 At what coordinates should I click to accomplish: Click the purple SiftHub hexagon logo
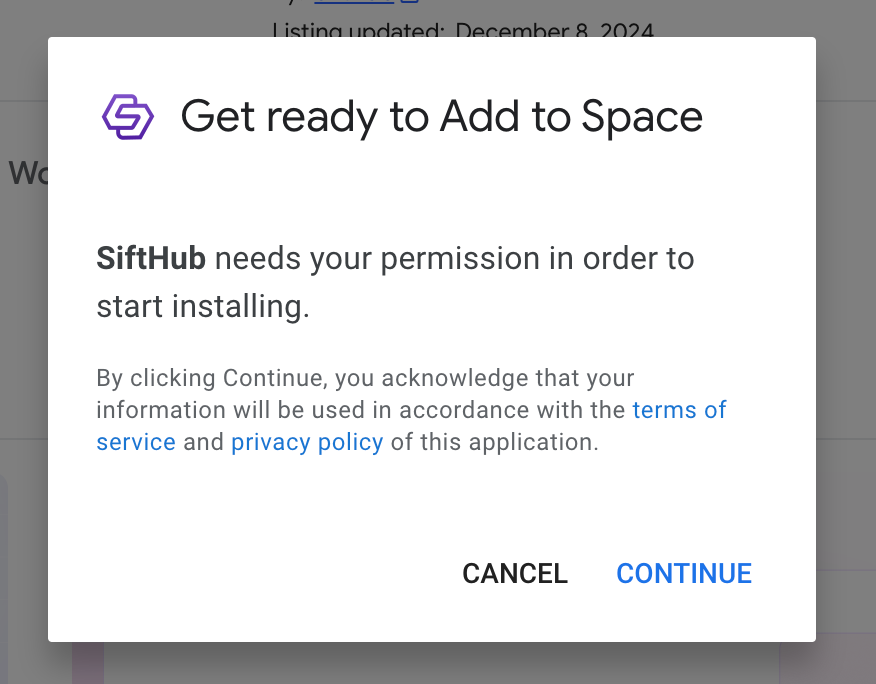[x=128, y=117]
